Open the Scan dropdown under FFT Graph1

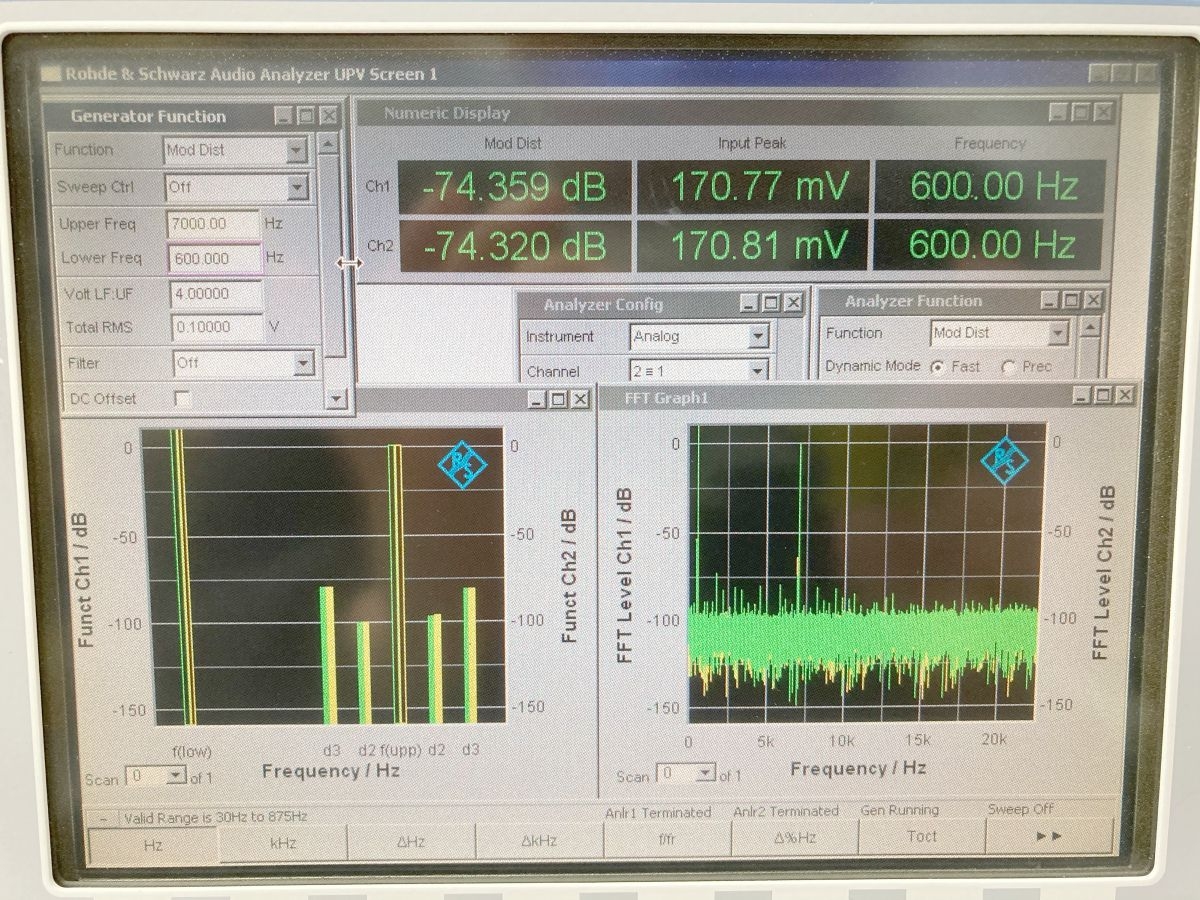(706, 774)
